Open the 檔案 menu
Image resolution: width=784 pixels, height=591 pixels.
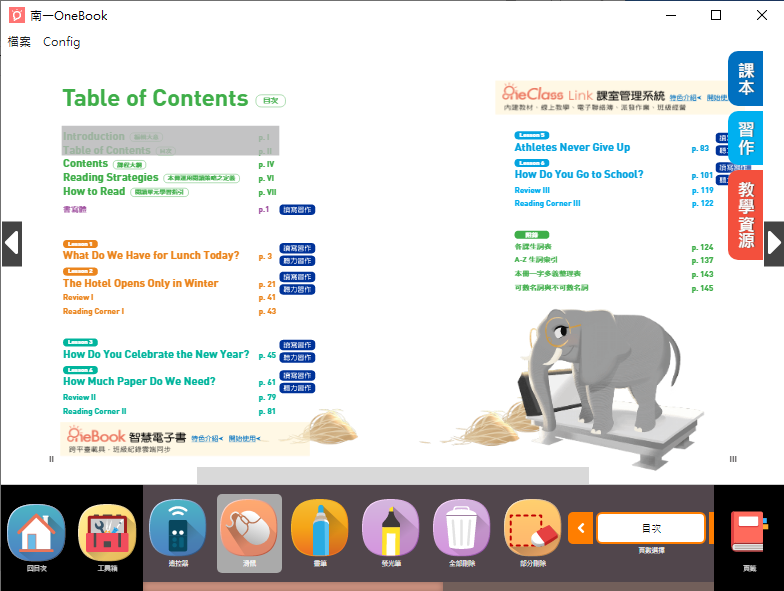coord(19,42)
